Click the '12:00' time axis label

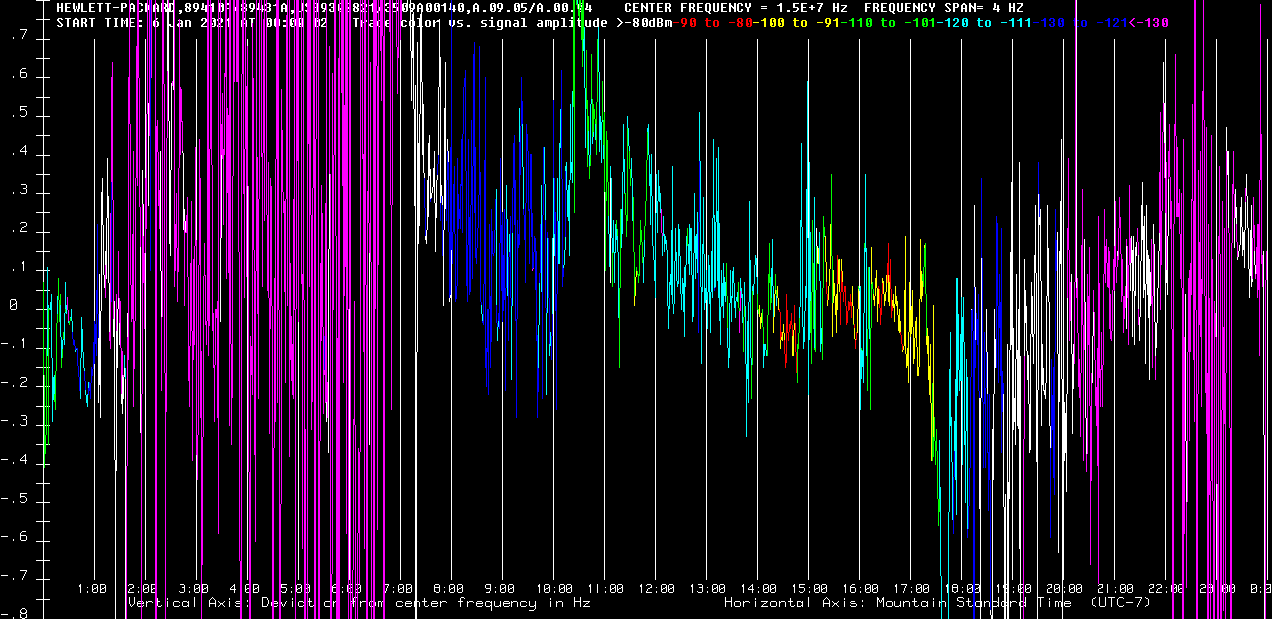(657, 589)
